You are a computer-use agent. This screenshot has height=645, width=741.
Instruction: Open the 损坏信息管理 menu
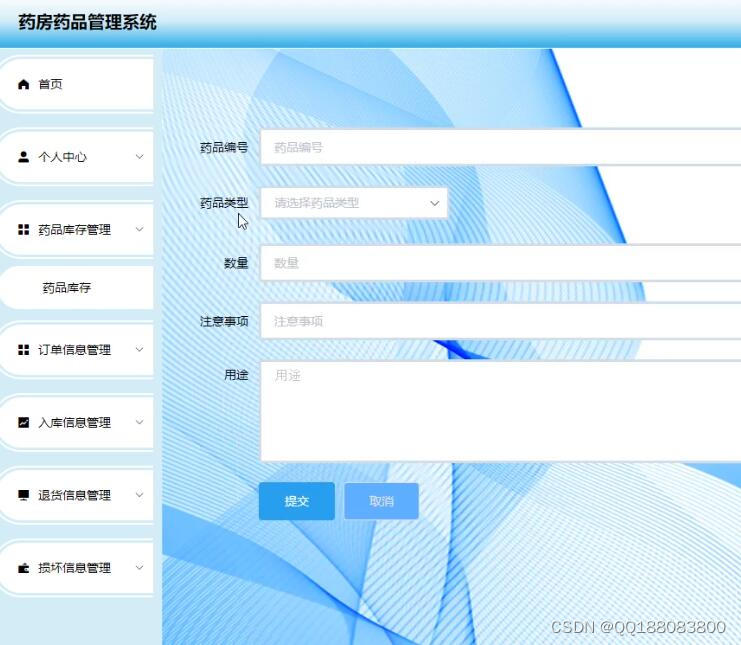(77, 568)
